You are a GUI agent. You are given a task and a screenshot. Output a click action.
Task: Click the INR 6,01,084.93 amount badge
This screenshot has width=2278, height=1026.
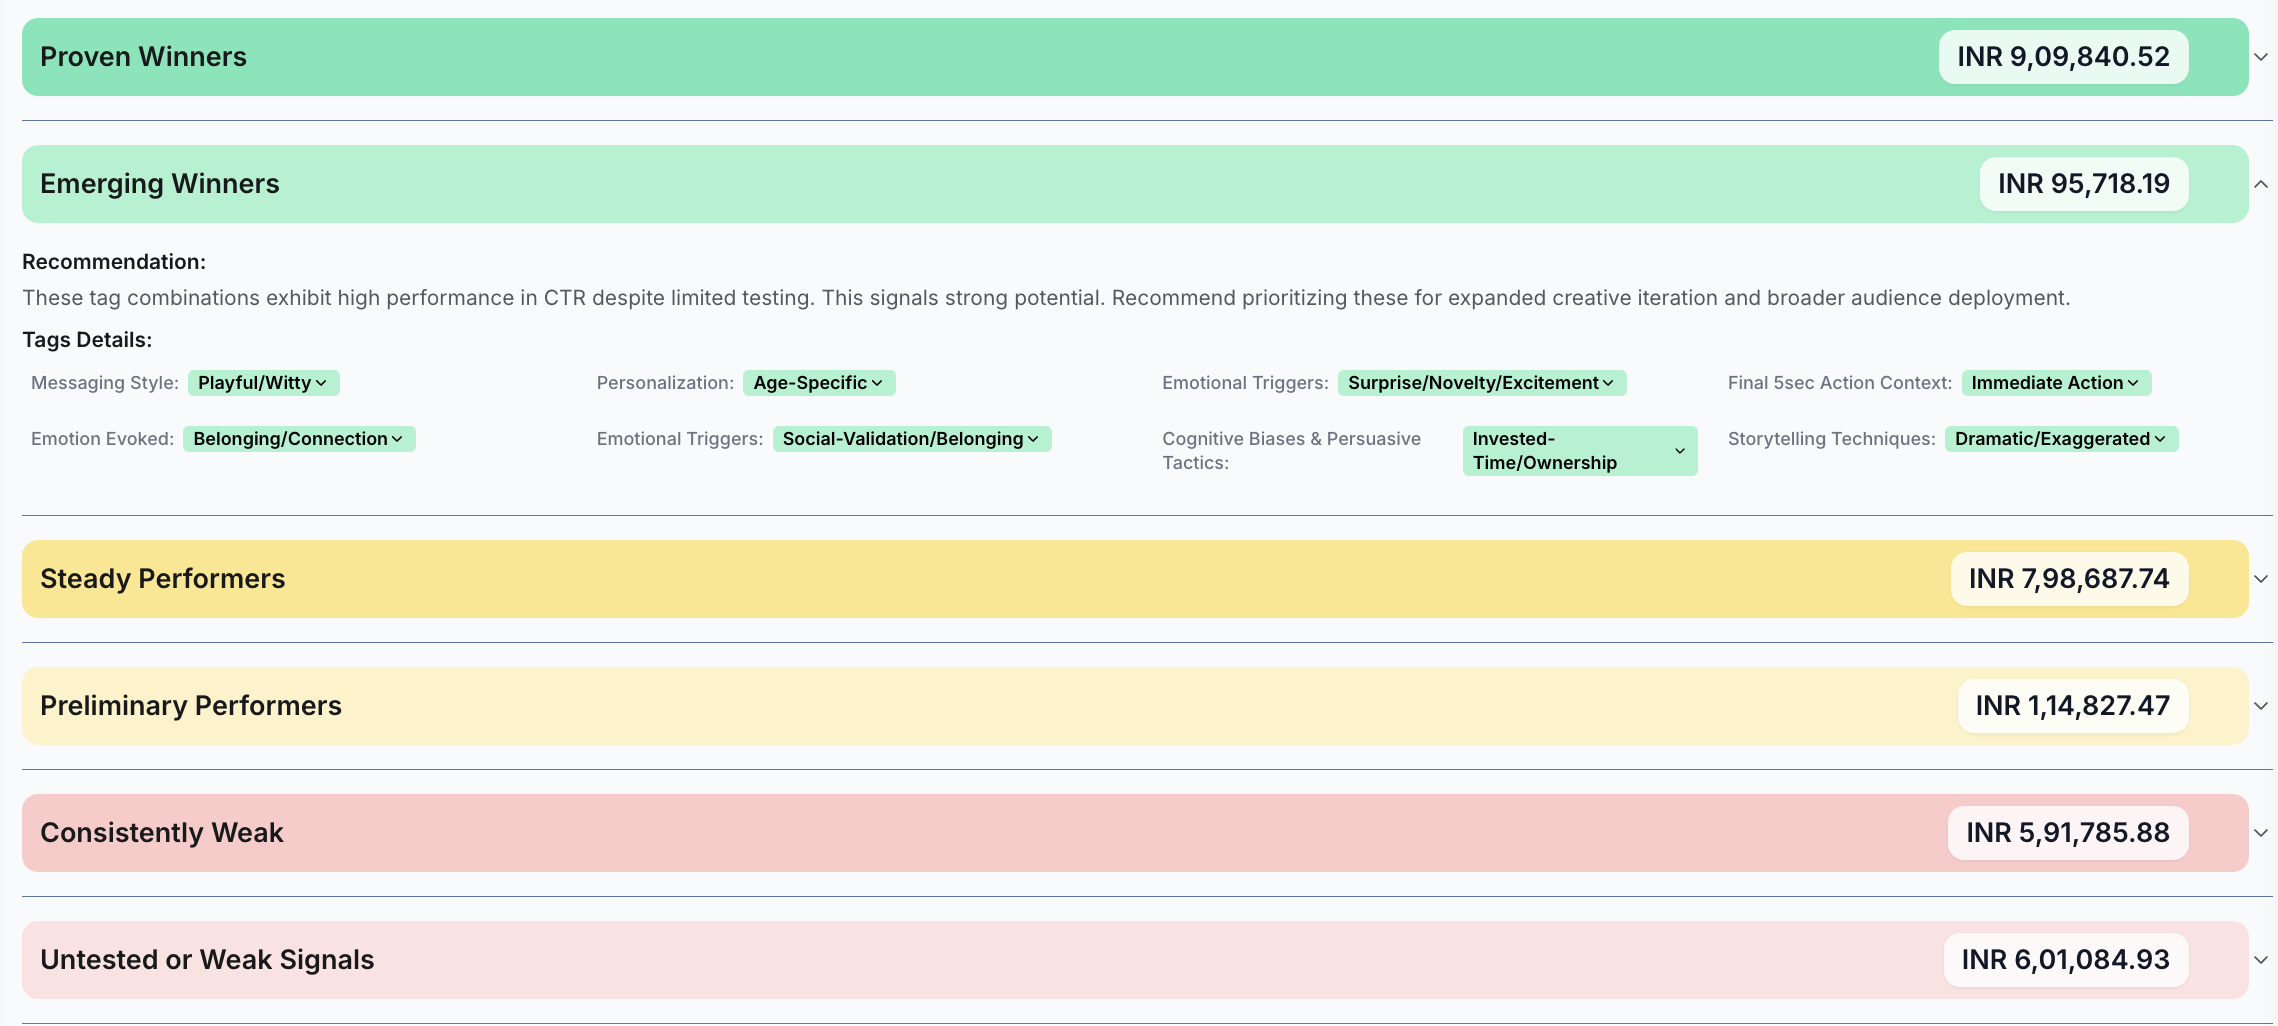coord(2065,960)
